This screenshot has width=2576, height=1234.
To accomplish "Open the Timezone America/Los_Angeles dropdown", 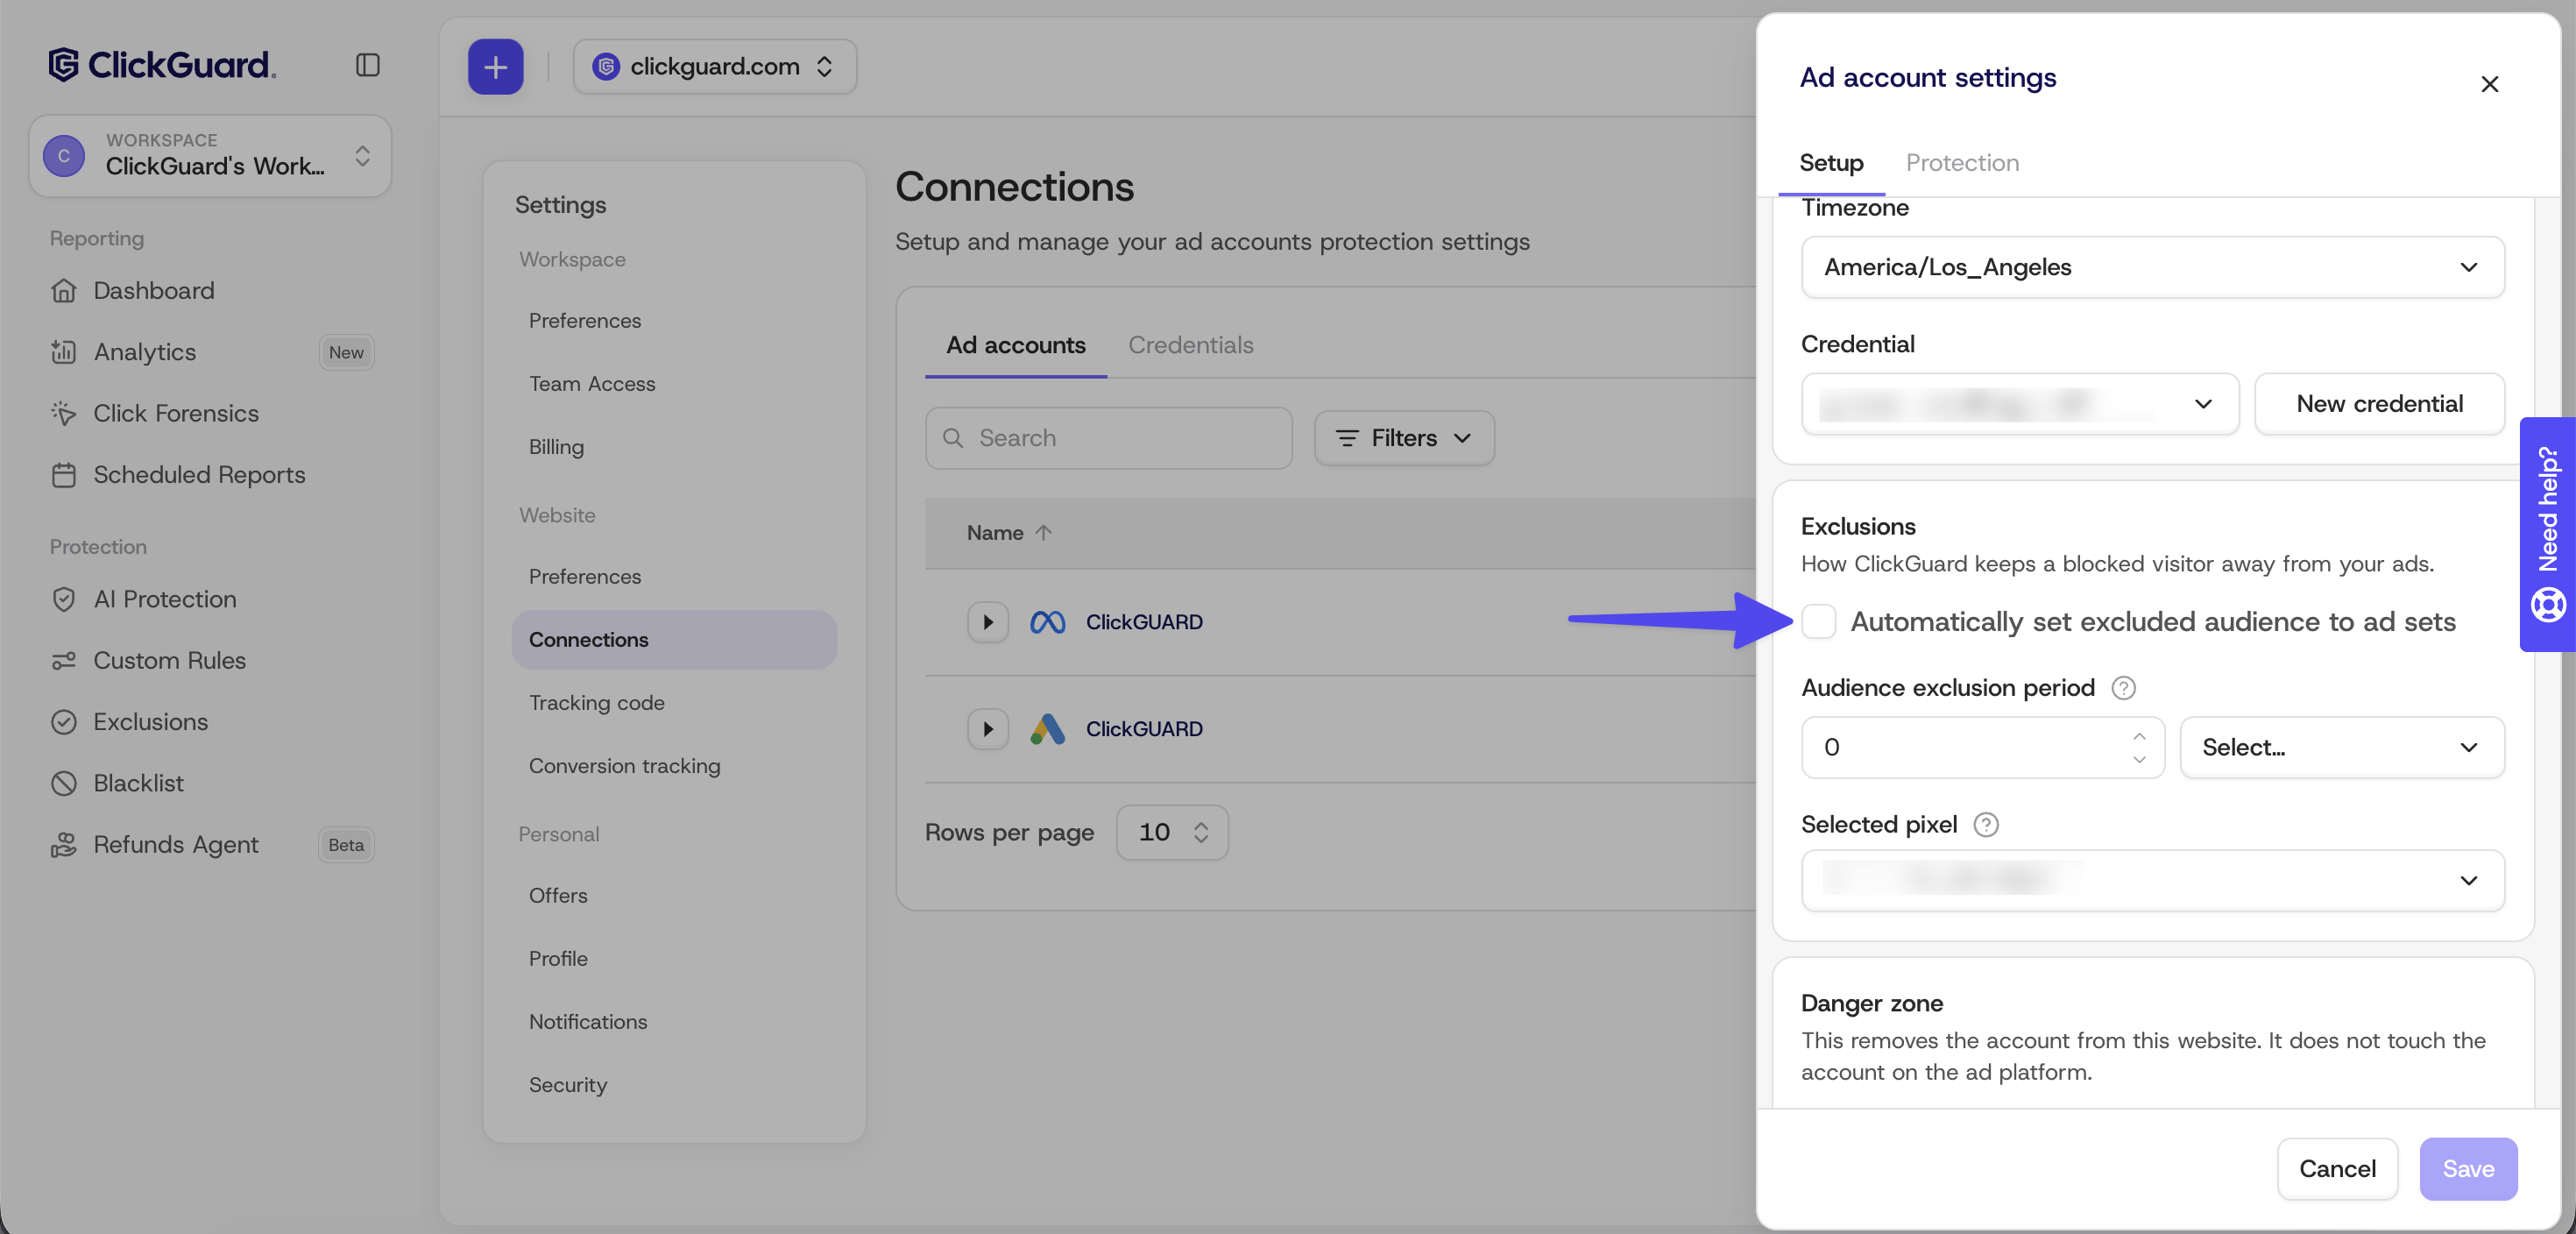I will [2152, 267].
